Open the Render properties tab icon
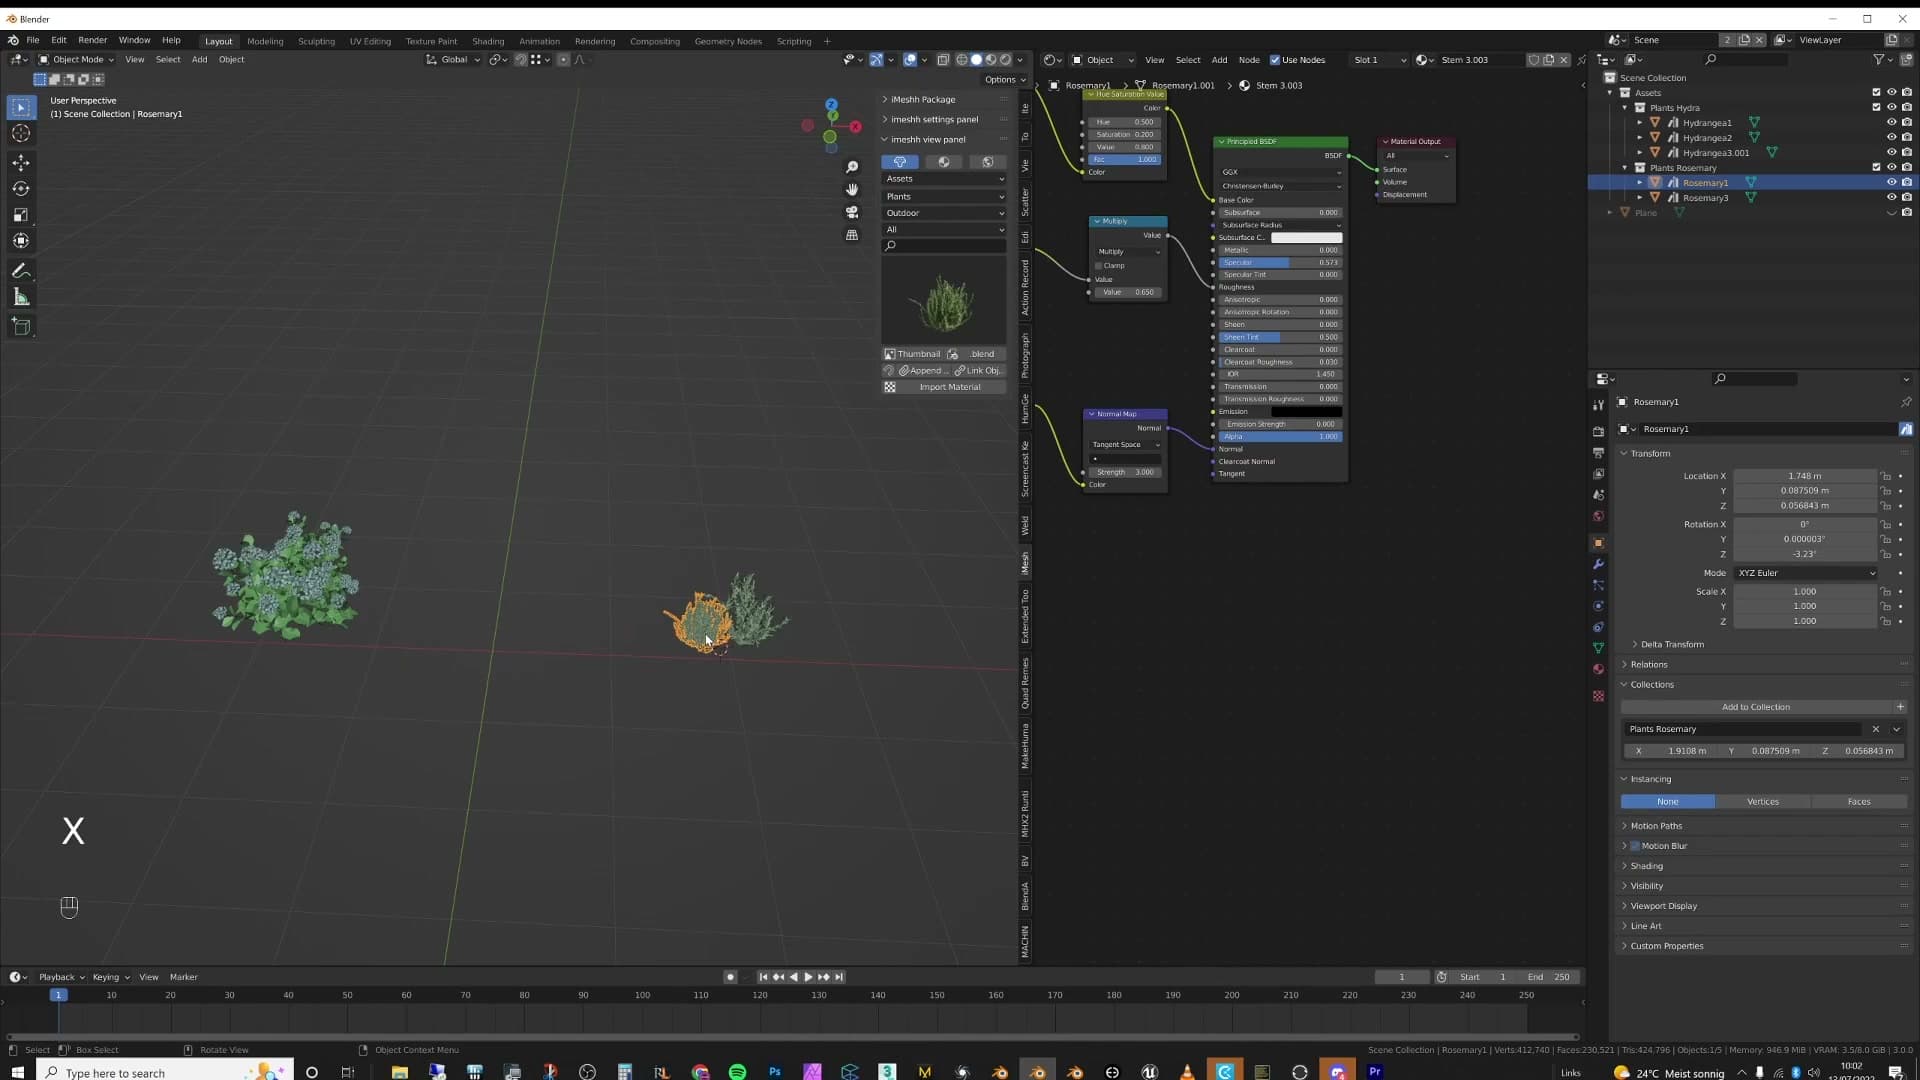1920x1080 pixels. tap(1598, 431)
